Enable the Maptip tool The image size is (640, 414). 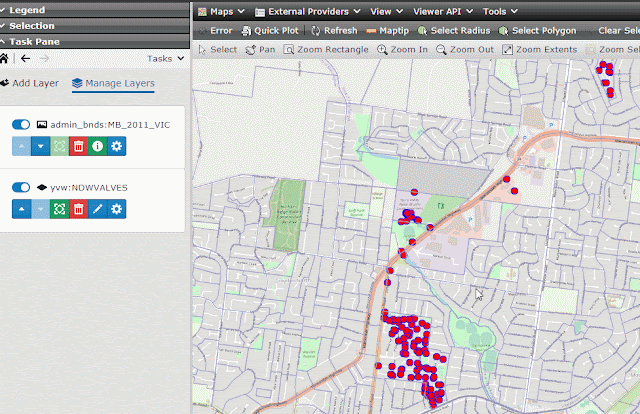tap(388, 31)
